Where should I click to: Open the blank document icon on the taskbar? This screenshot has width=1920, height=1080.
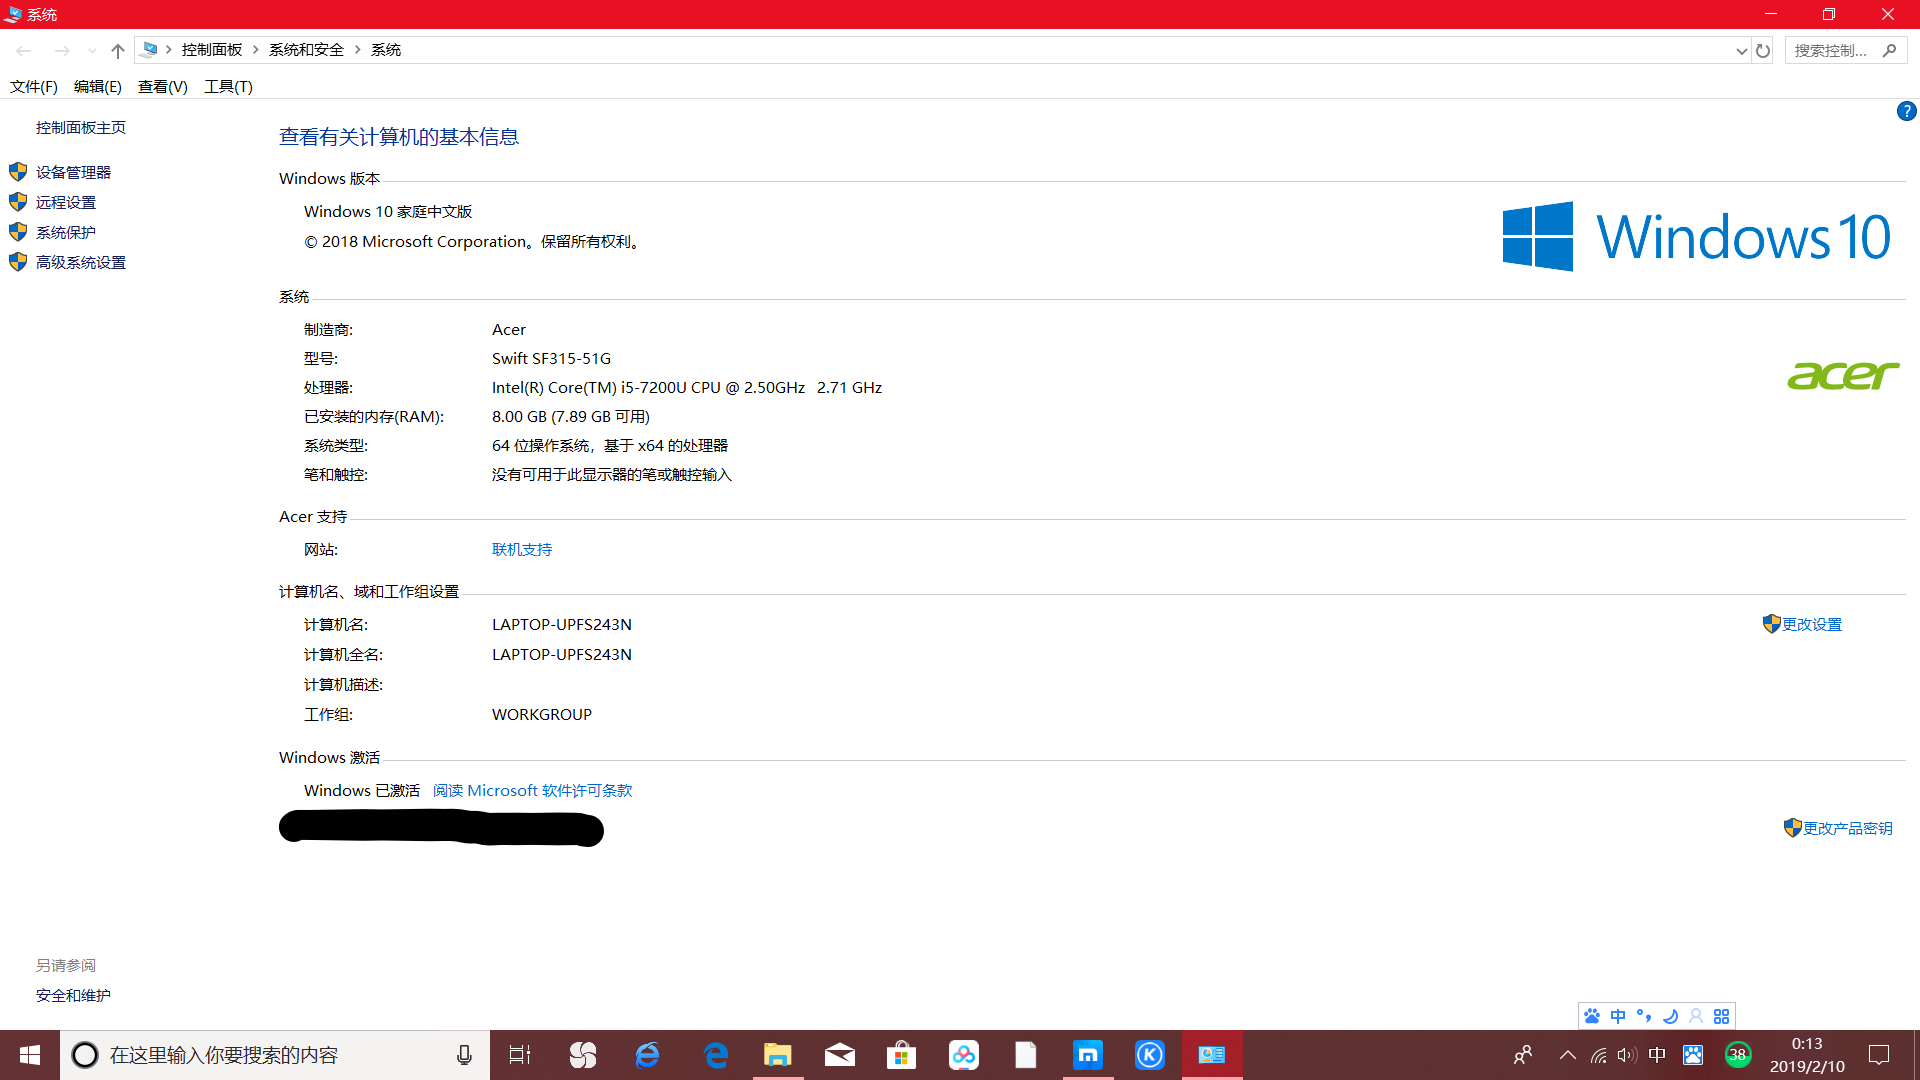(x=1026, y=1055)
